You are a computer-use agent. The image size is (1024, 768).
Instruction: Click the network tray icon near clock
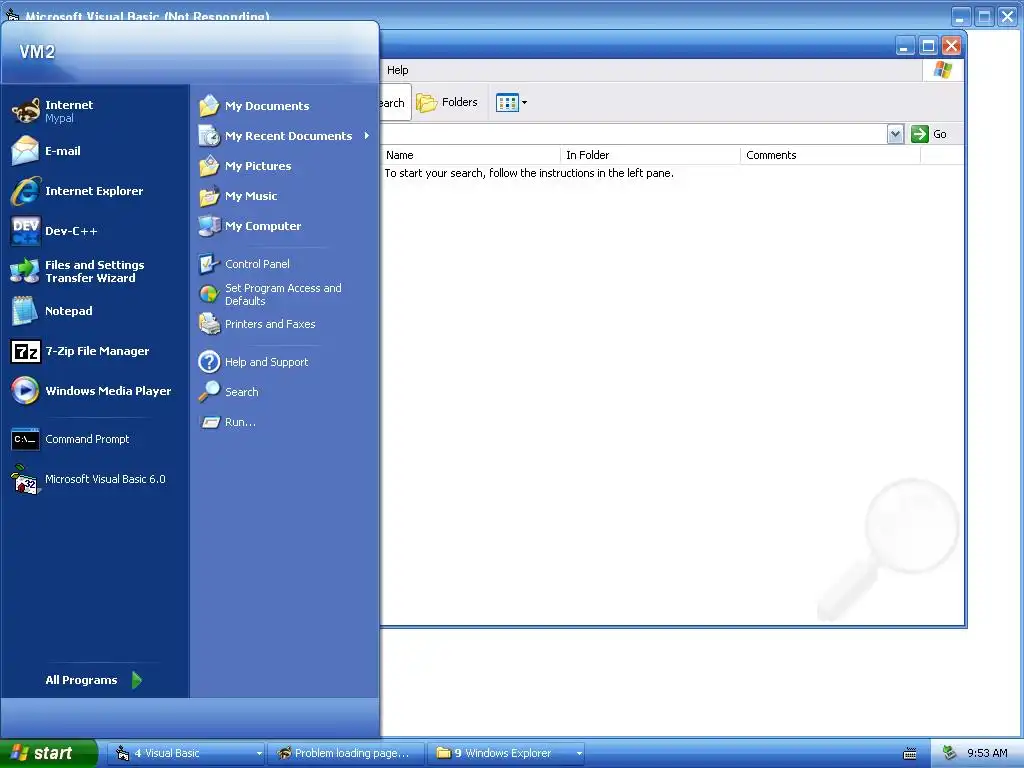949,753
